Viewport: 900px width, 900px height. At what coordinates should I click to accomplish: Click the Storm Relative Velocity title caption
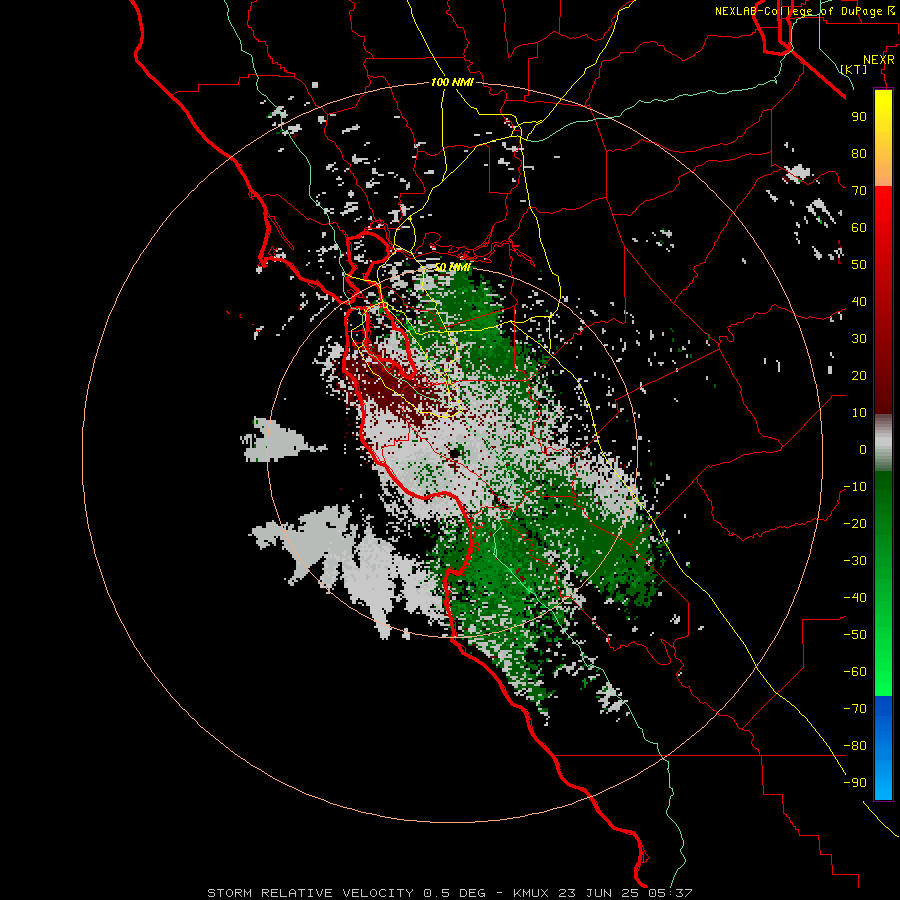pyautogui.click(x=449, y=893)
